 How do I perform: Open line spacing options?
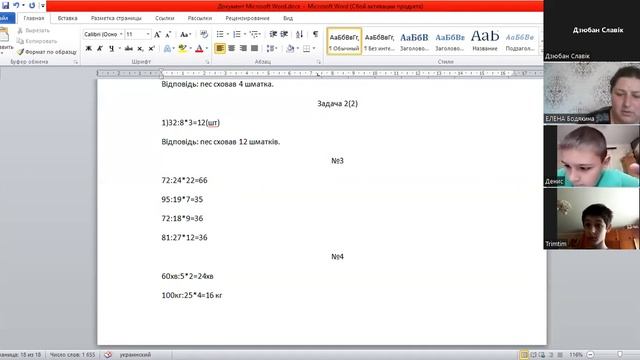click(271, 49)
